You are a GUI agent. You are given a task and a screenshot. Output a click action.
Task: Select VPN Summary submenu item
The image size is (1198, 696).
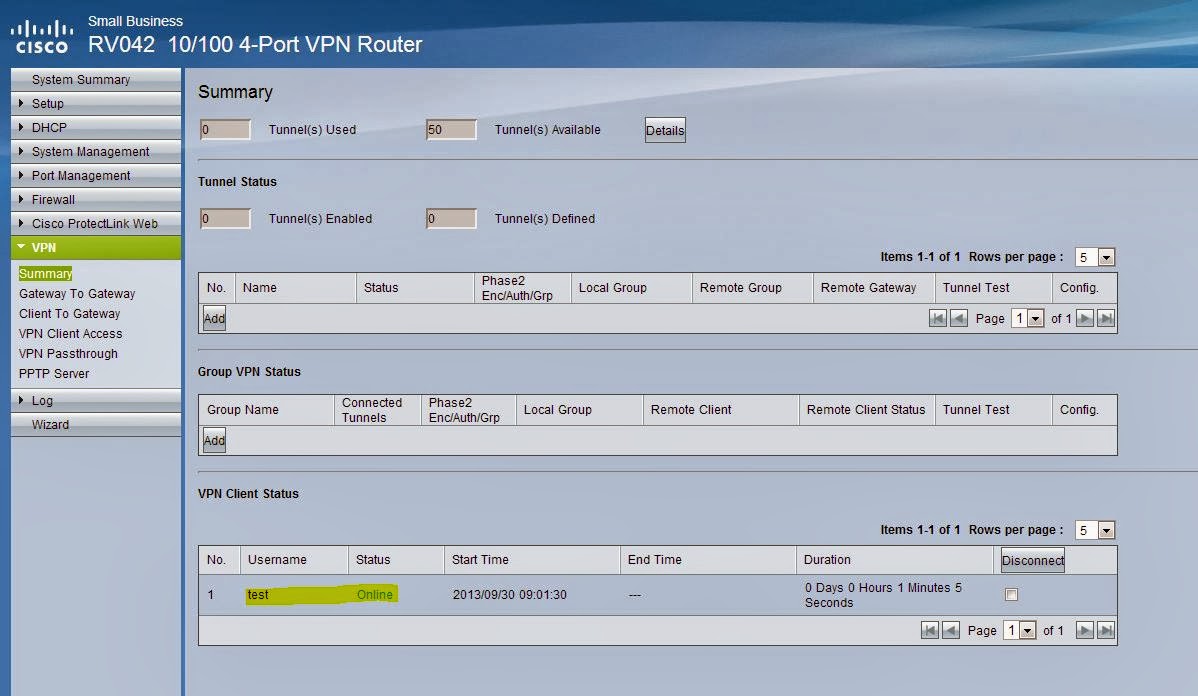coord(45,274)
